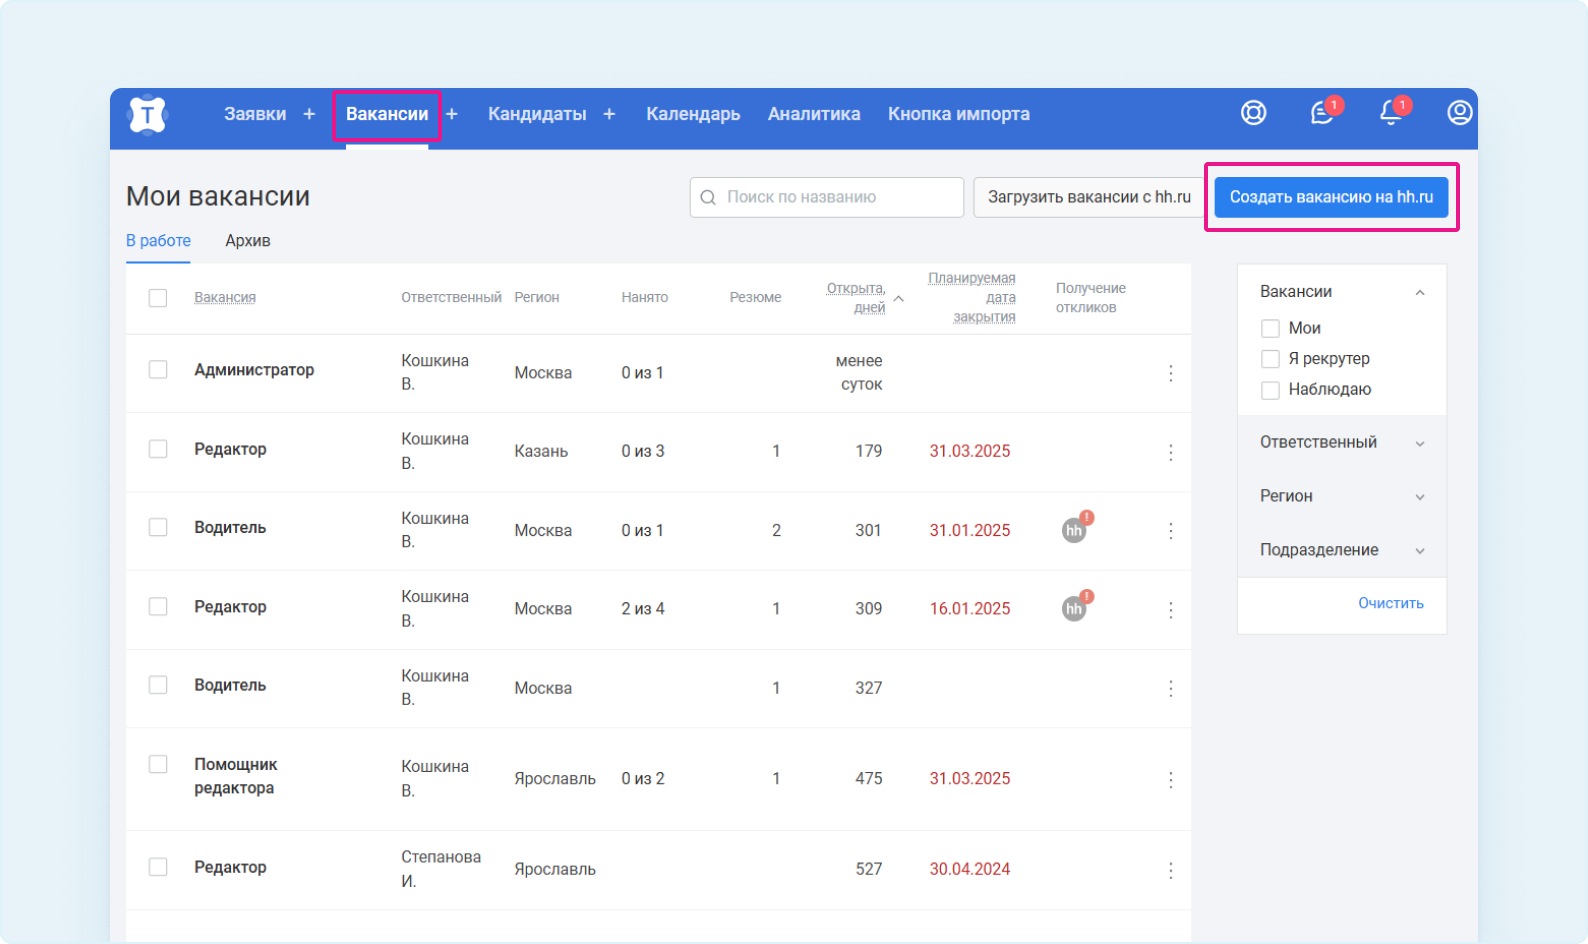1588x944 pixels.
Task: Click Создать вакансию на hh.ru button
Action: 1331,197
